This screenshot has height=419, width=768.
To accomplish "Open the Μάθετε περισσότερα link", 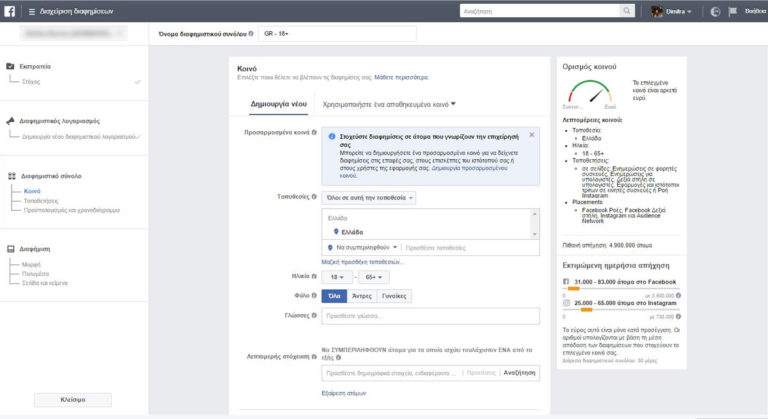I will coord(401,77).
